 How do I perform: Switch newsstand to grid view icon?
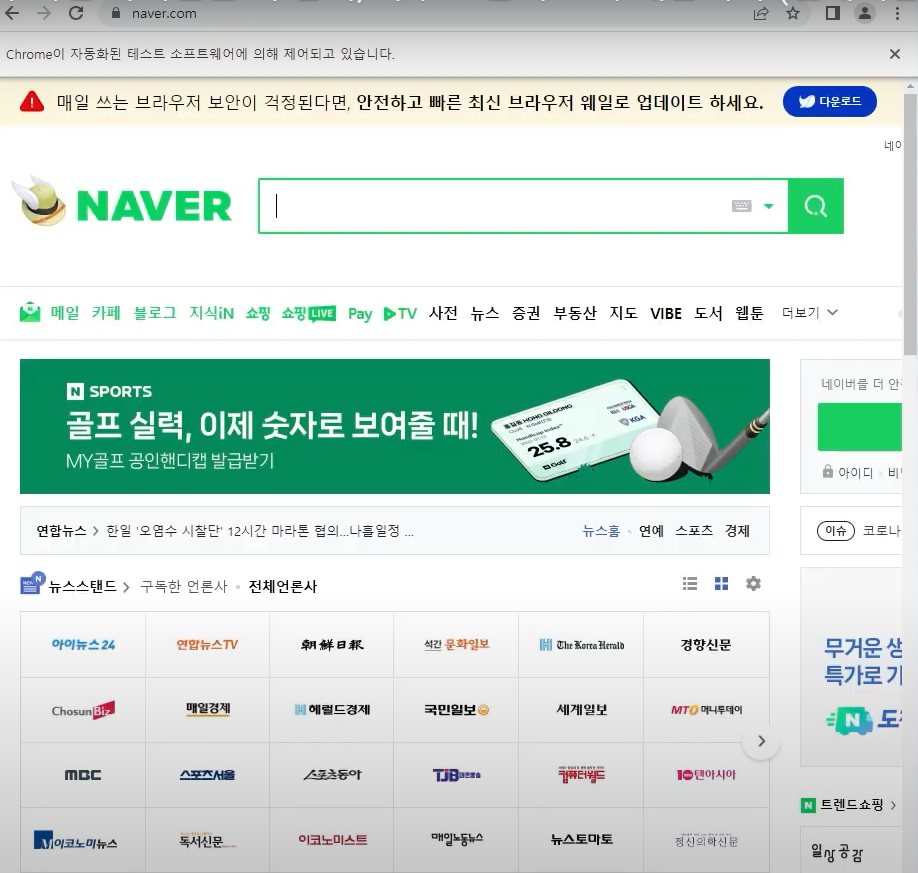pos(721,584)
